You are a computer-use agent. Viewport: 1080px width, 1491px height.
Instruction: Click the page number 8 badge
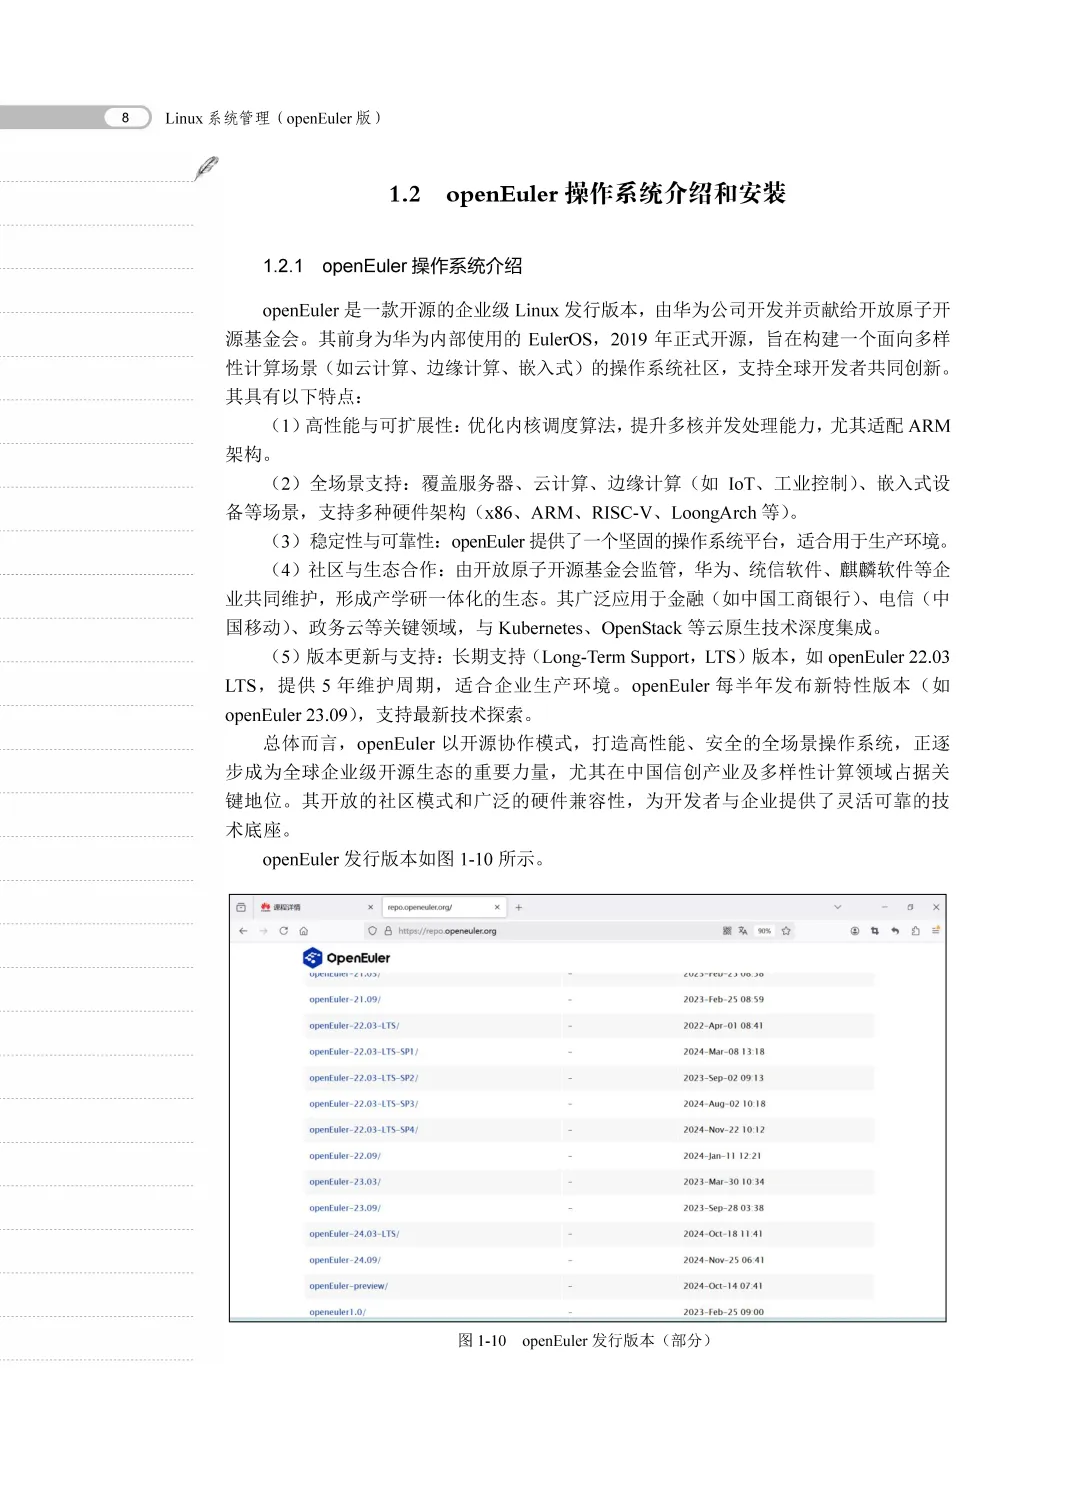(x=126, y=117)
